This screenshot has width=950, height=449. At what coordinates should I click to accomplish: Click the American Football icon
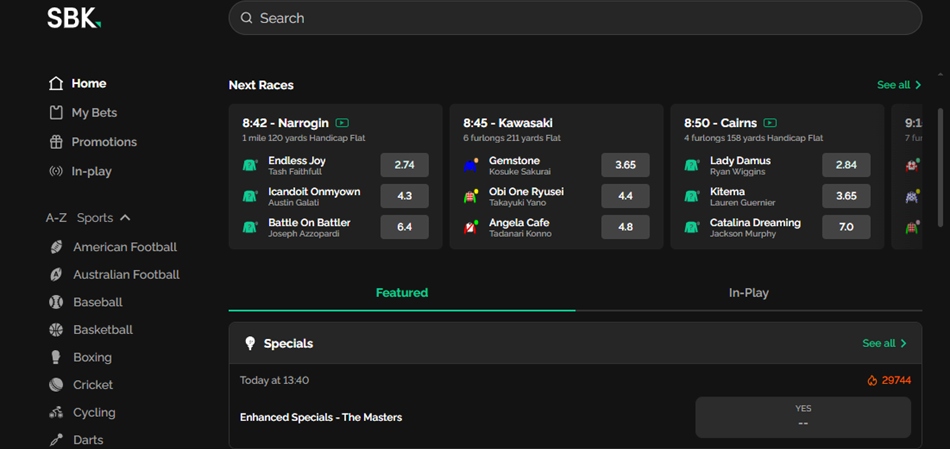click(56, 247)
